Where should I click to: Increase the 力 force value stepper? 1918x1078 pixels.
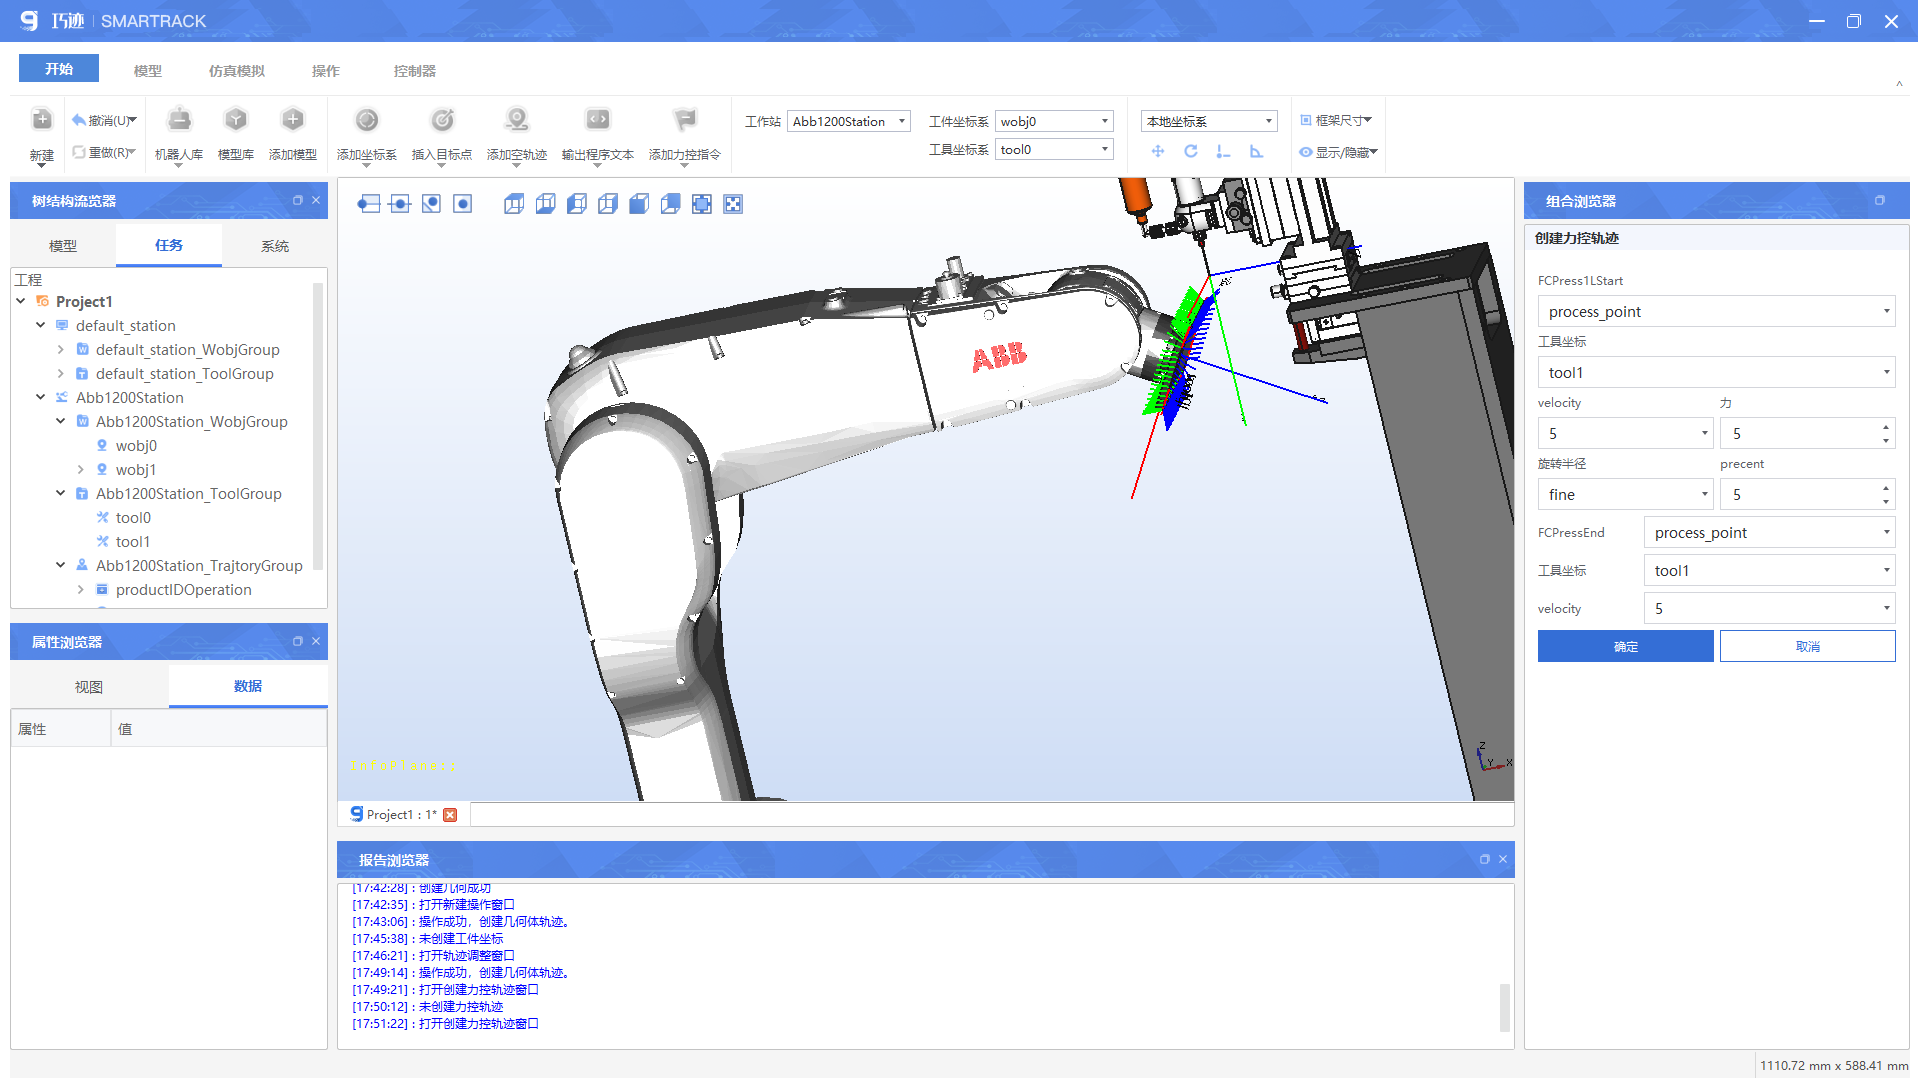[1886, 427]
